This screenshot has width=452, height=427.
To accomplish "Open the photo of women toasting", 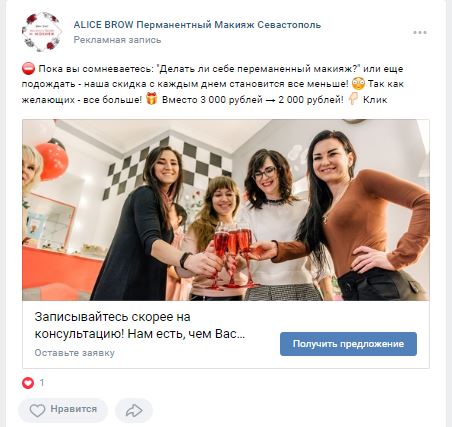I will click(x=226, y=210).
